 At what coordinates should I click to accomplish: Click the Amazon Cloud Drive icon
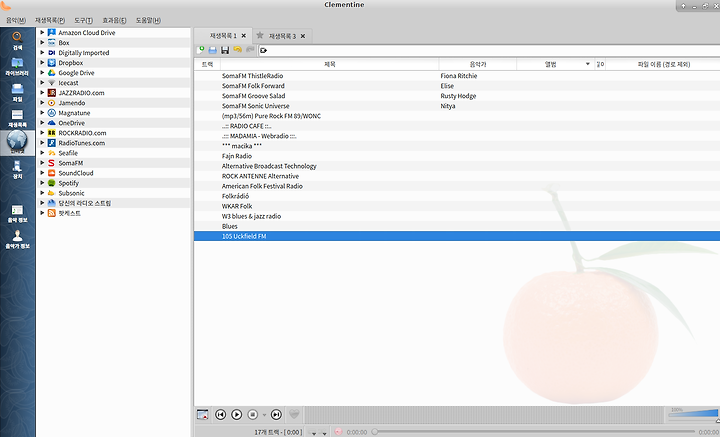(x=51, y=33)
